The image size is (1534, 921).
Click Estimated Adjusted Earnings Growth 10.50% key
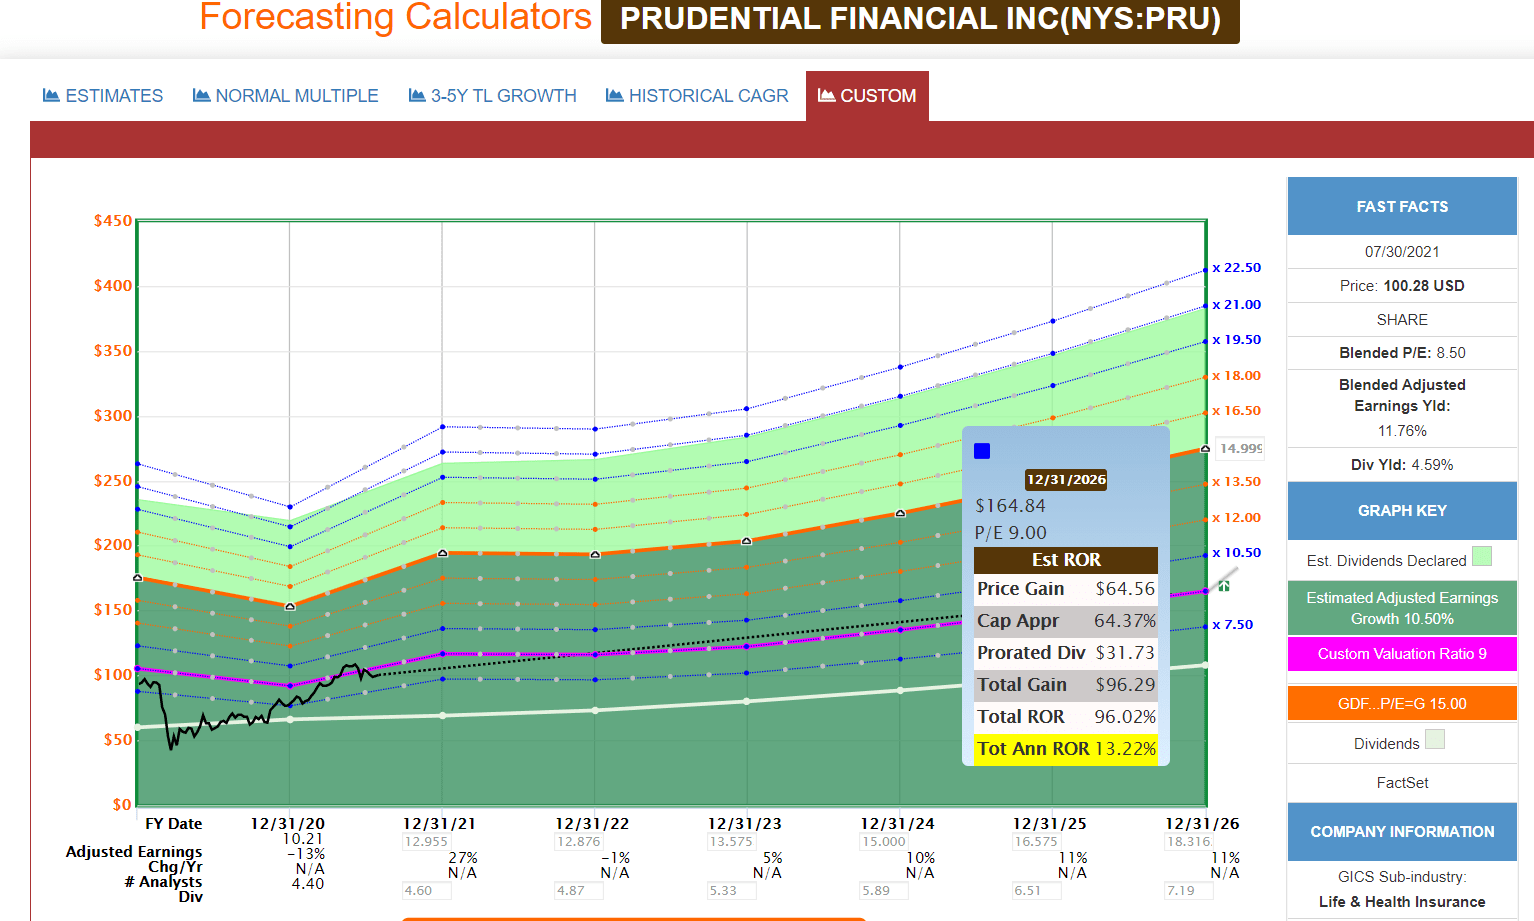click(1402, 608)
